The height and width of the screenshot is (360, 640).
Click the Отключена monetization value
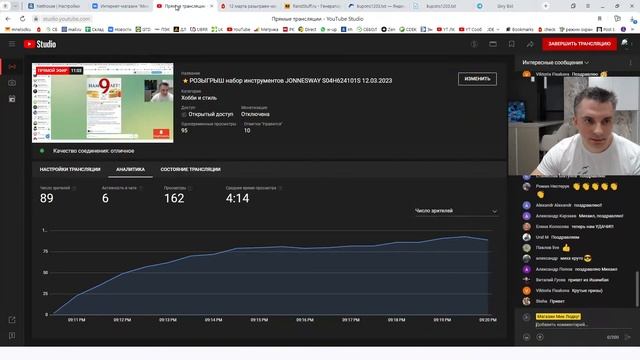coord(255,114)
